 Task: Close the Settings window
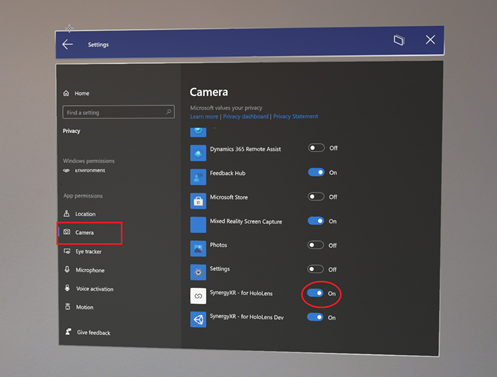click(430, 40)
